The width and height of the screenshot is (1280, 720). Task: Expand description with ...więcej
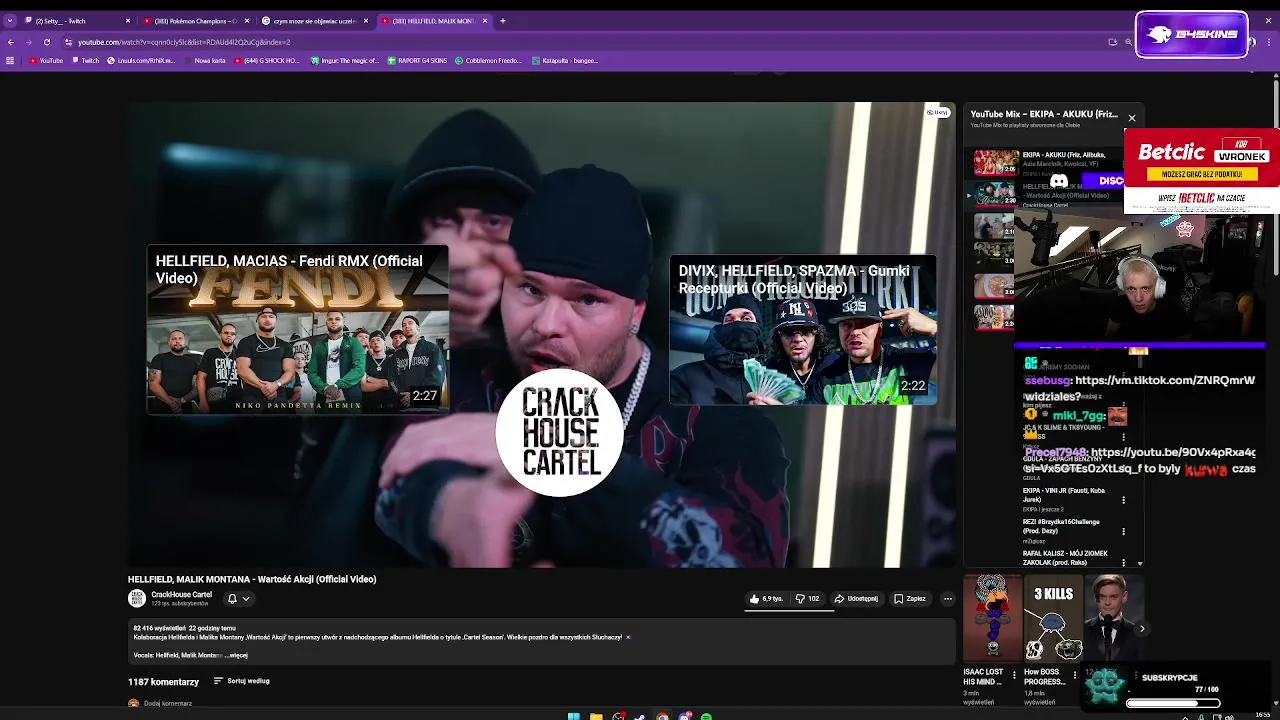[x=236, y=655]
